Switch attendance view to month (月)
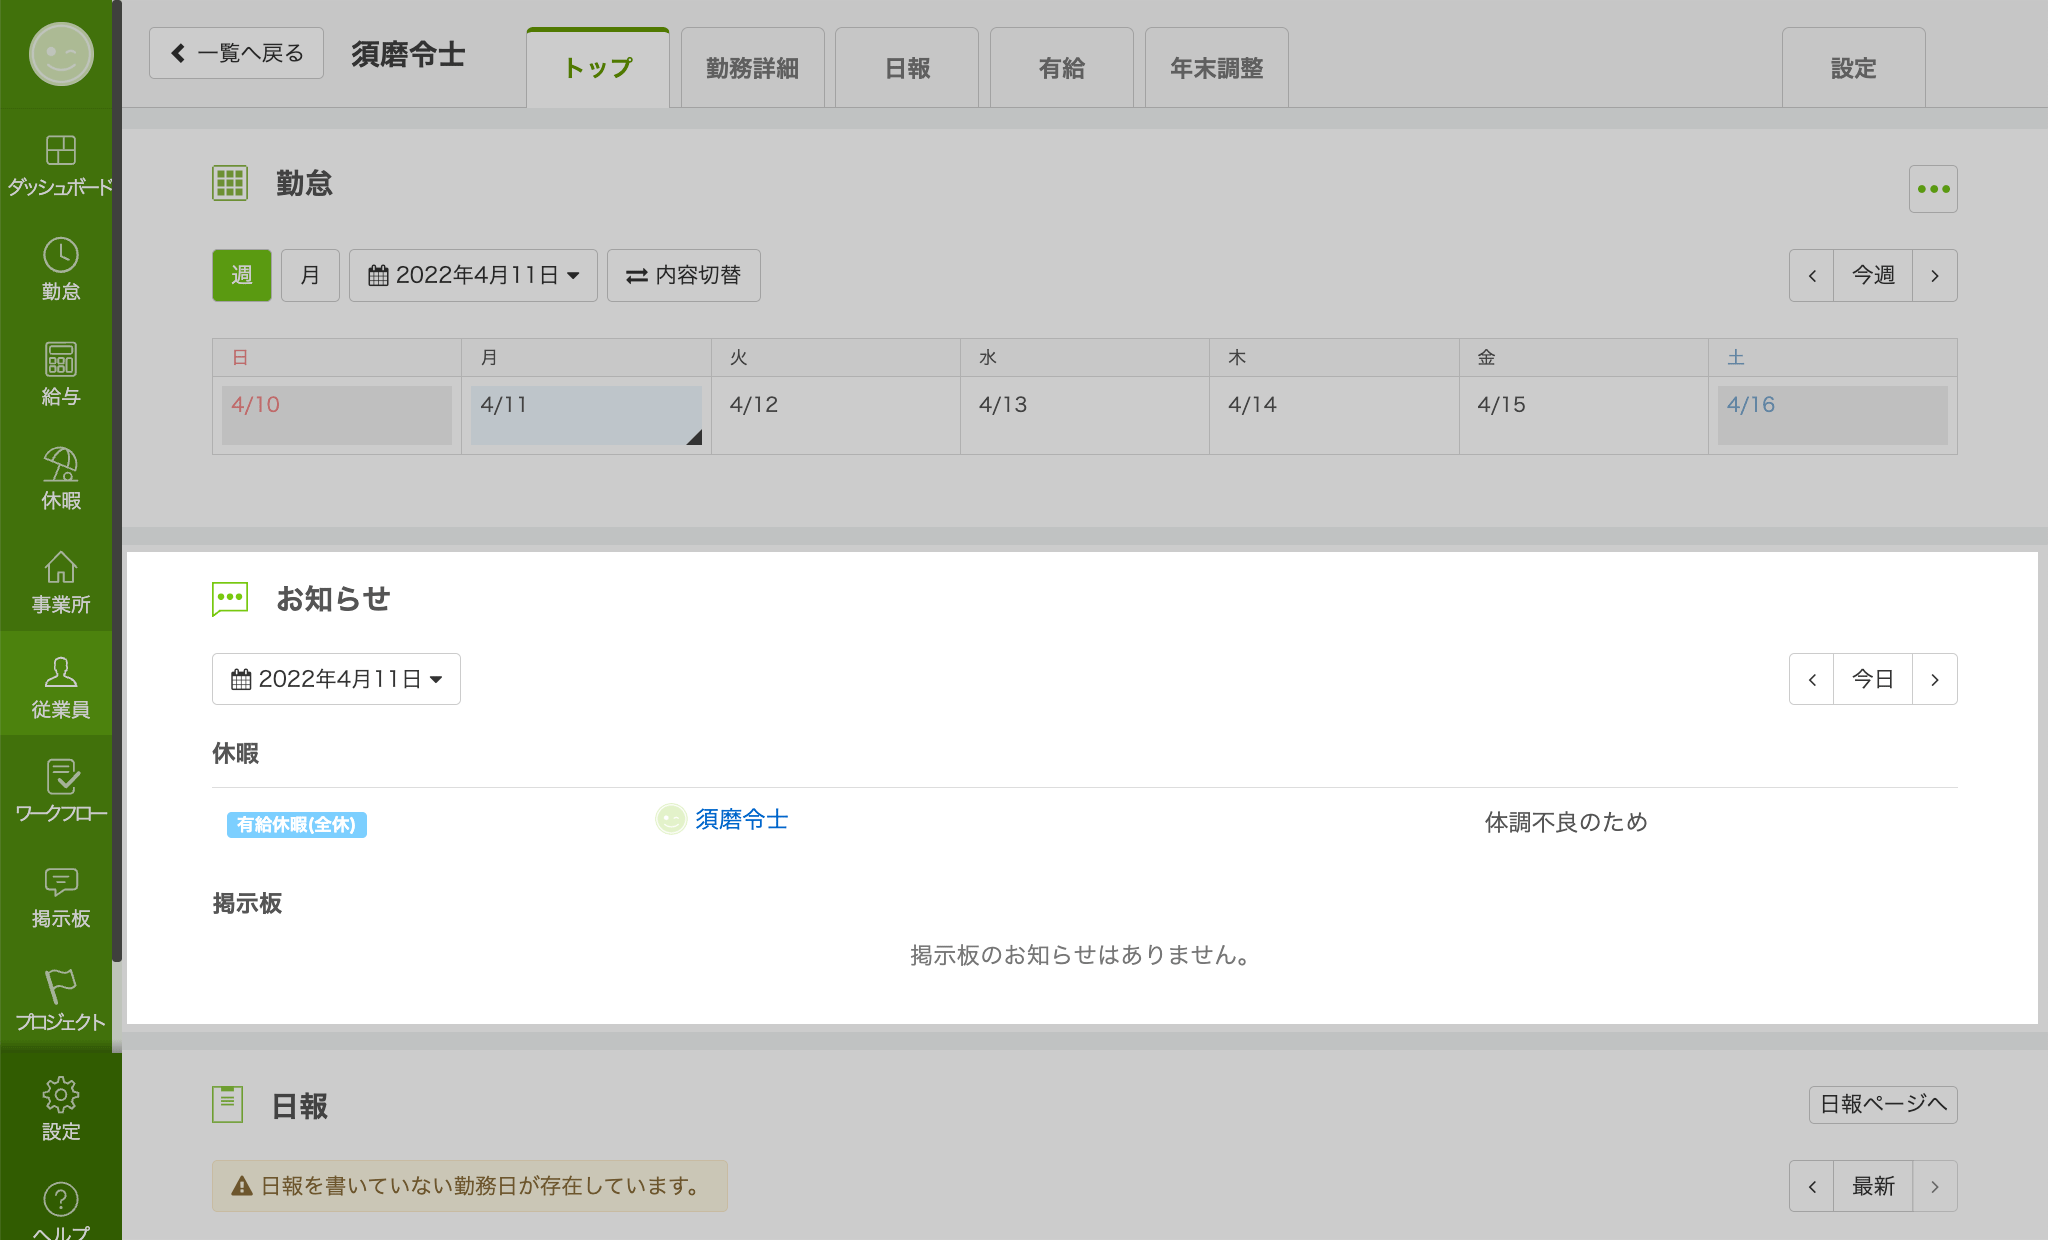This screenshot has width=2048, height=1240. 310,275
